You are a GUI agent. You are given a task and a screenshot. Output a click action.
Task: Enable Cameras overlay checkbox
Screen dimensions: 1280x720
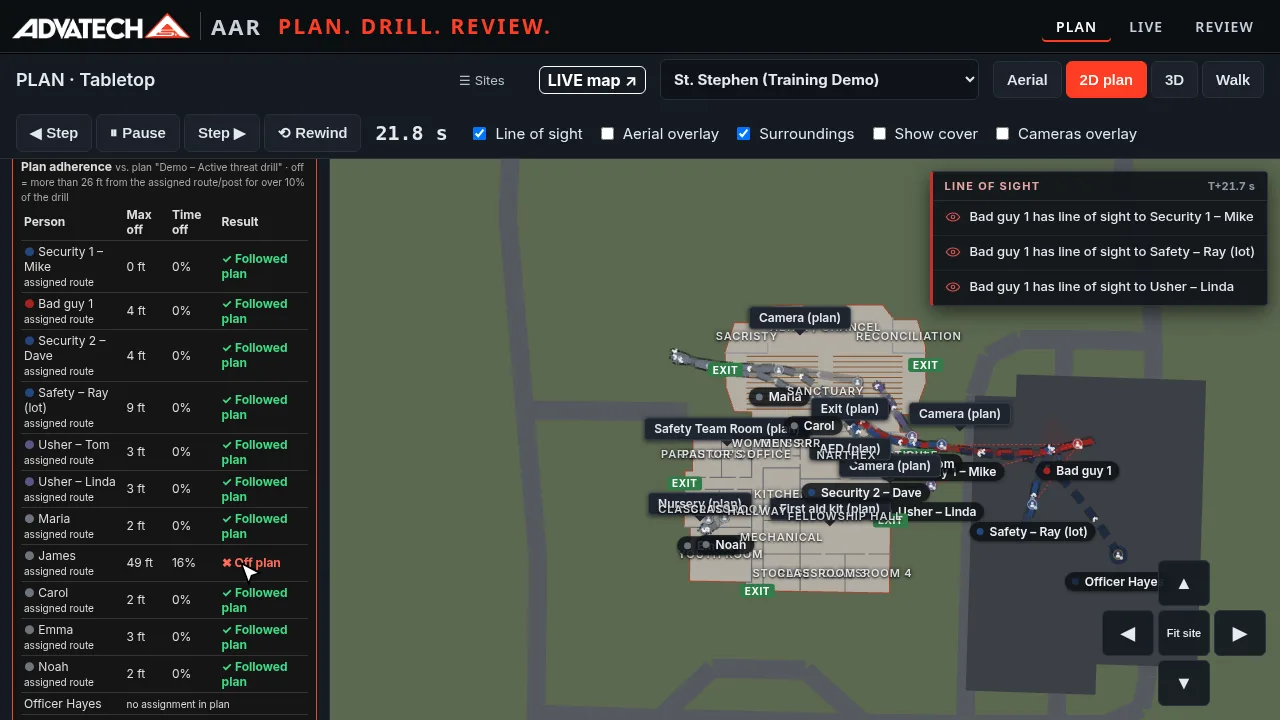pos(1002,133)
